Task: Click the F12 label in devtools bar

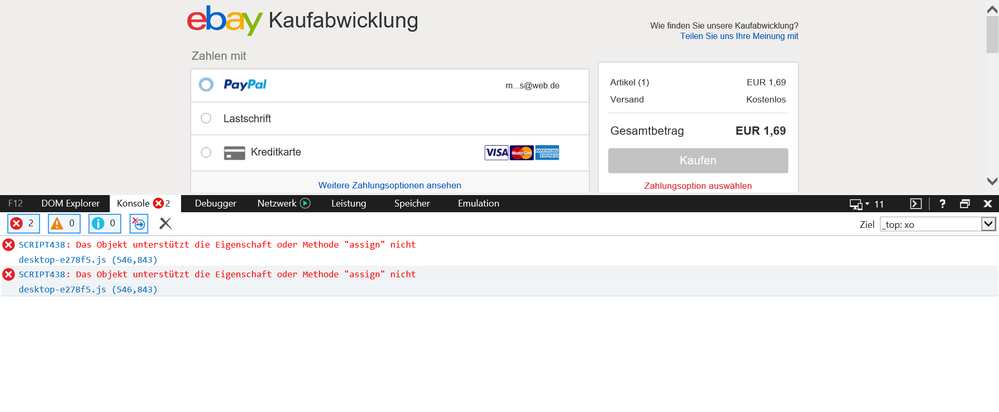Action: (x=16, y=204)
